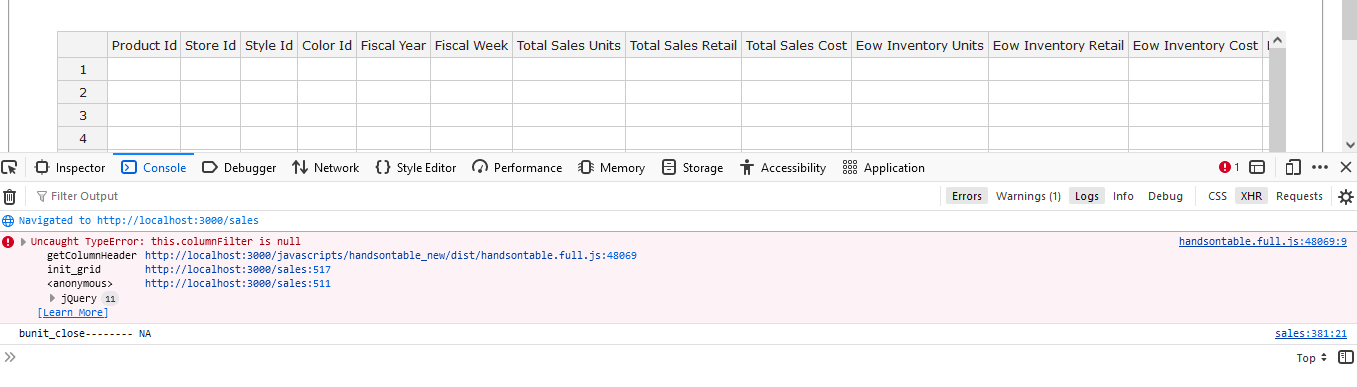Open the Style Editor tab
The image size is (1357, 387).
coord(415,168)
